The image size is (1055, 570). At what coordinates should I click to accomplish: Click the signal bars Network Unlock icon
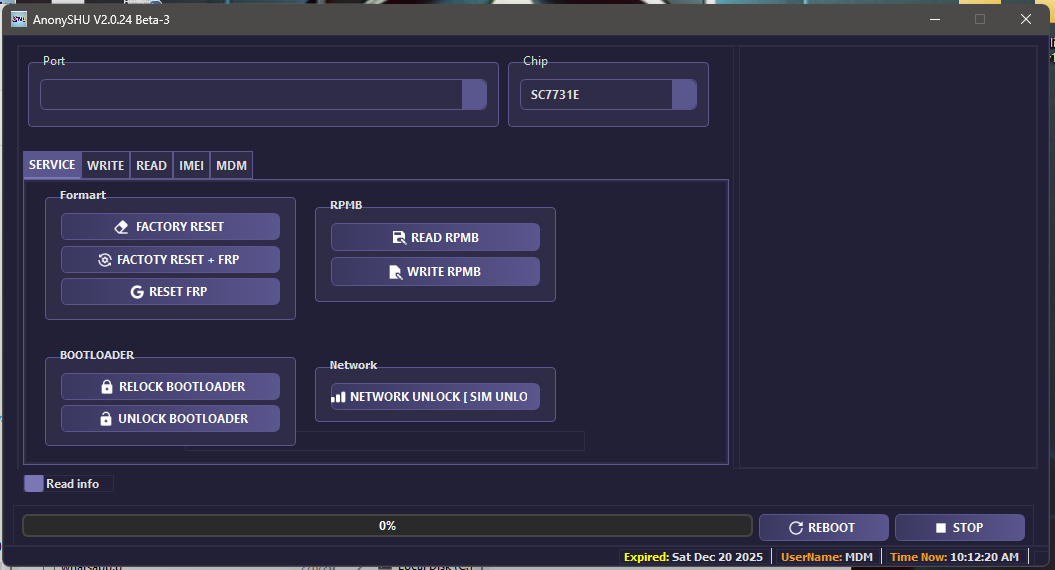pos(338,397)
